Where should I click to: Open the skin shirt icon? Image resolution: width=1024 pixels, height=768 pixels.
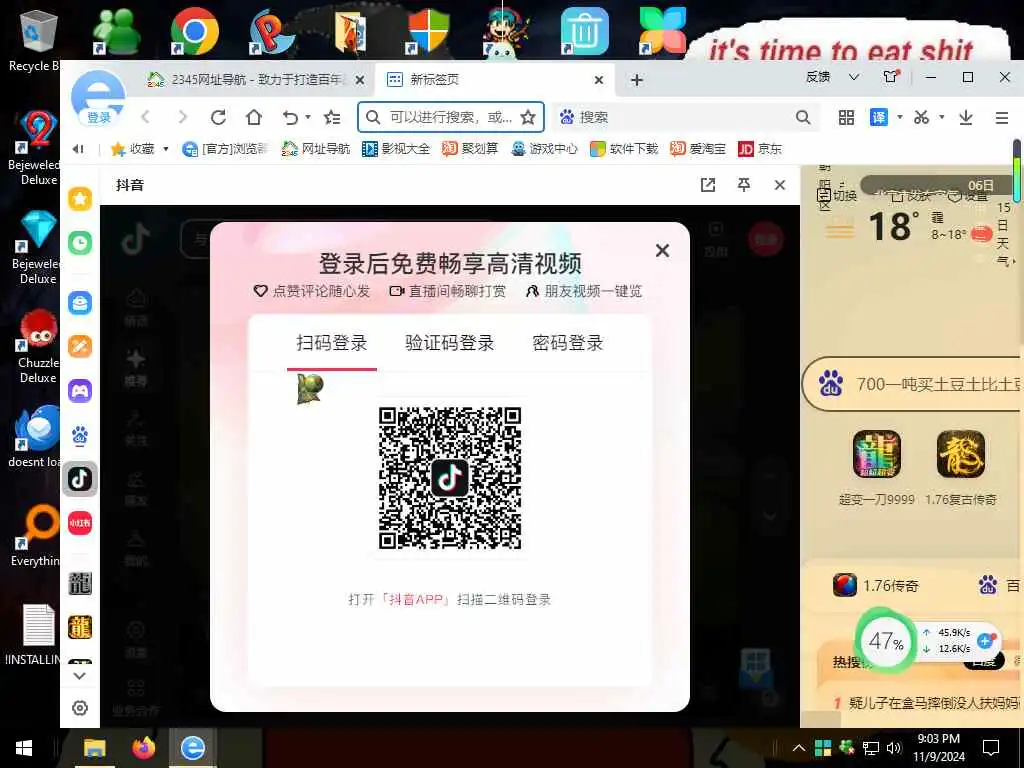pyautogui.click(x=891, y=76)
